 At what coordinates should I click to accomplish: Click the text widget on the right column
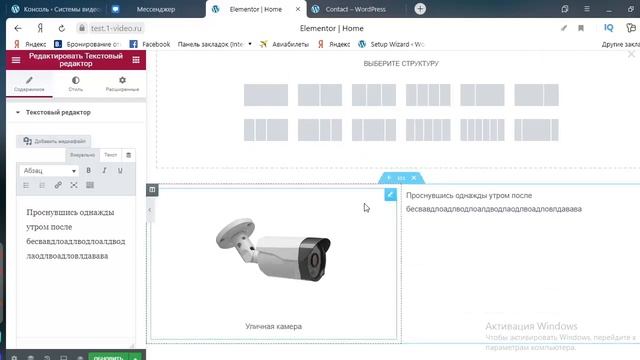click(494, 202)
